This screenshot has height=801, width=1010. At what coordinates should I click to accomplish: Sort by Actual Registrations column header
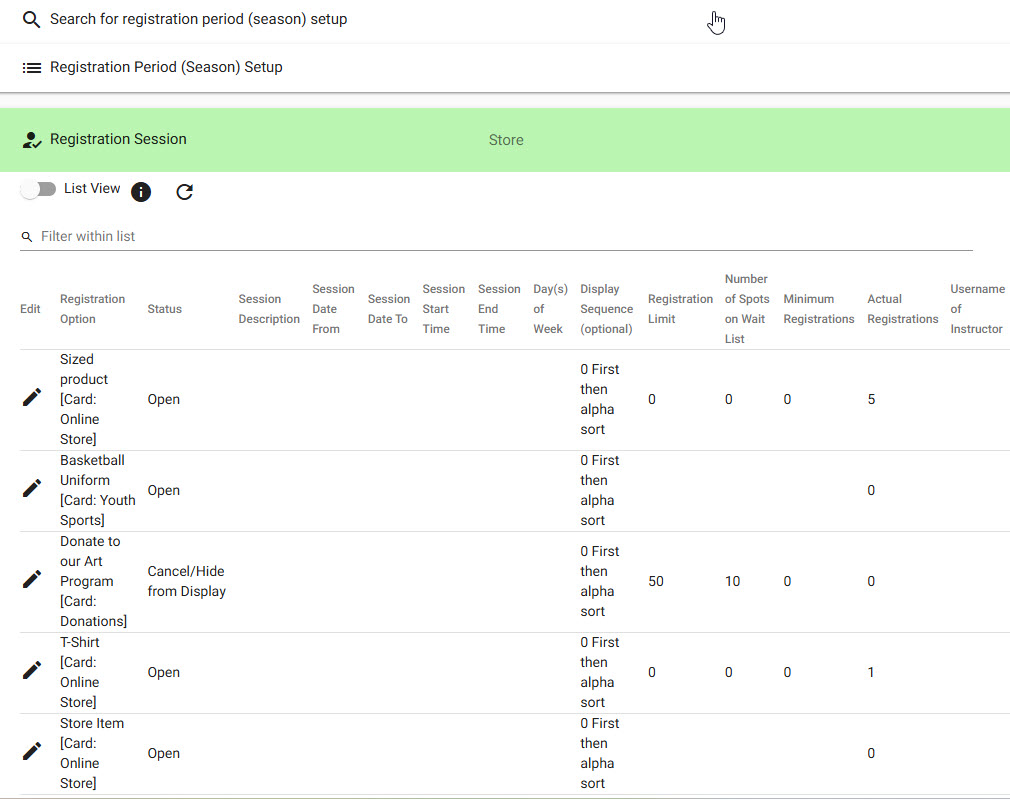tap(902, 309)
